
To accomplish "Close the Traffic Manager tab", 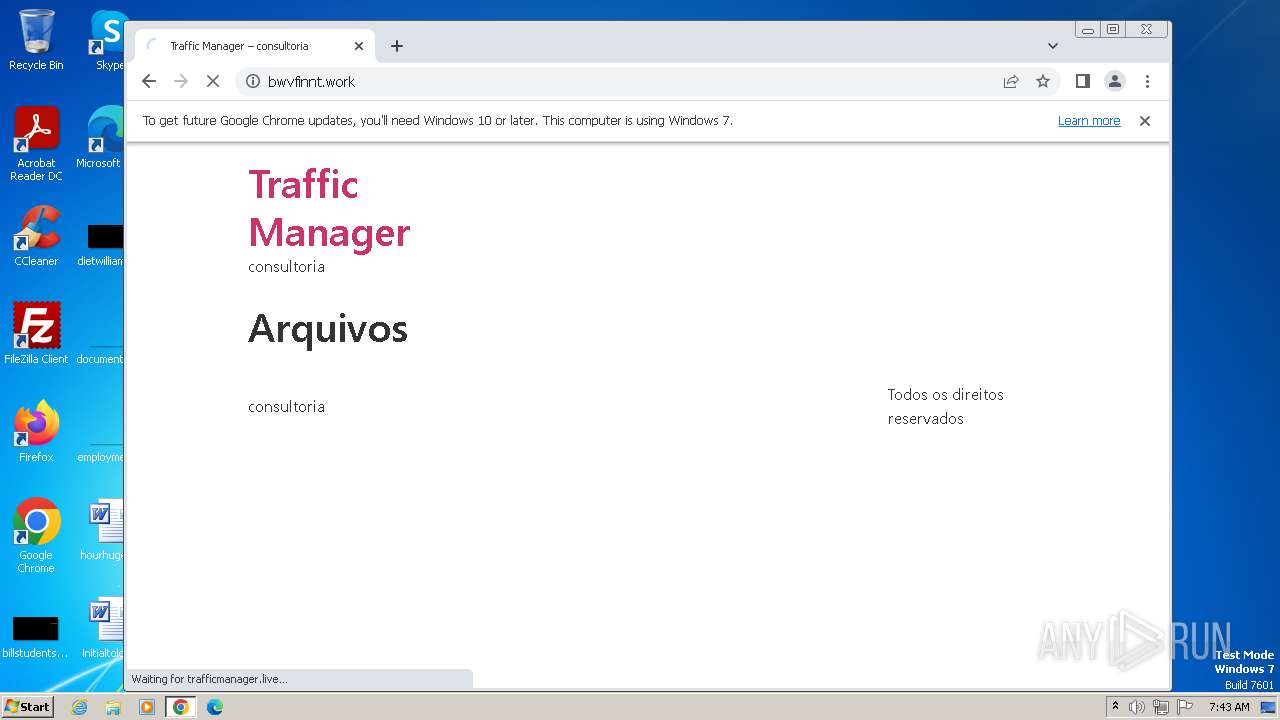I will coord(359,46).
